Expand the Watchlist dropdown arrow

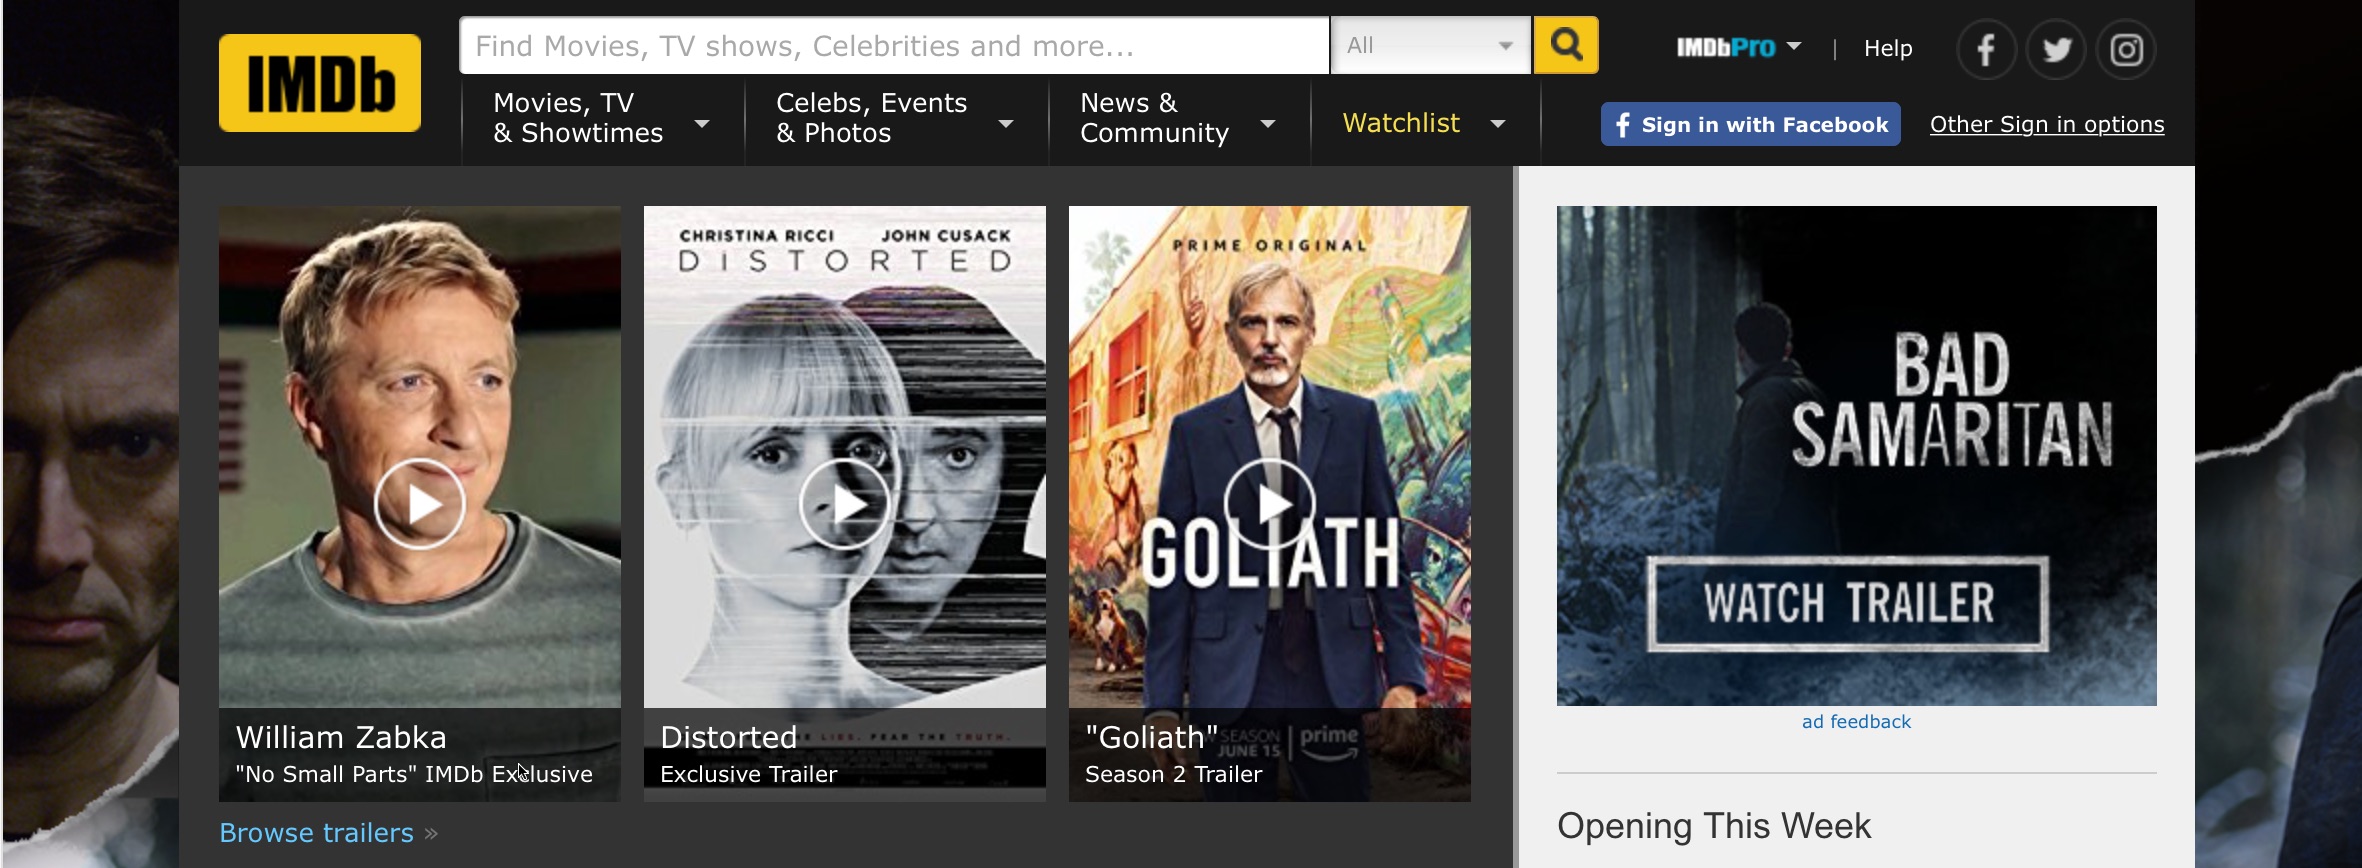coord(1498,124)
